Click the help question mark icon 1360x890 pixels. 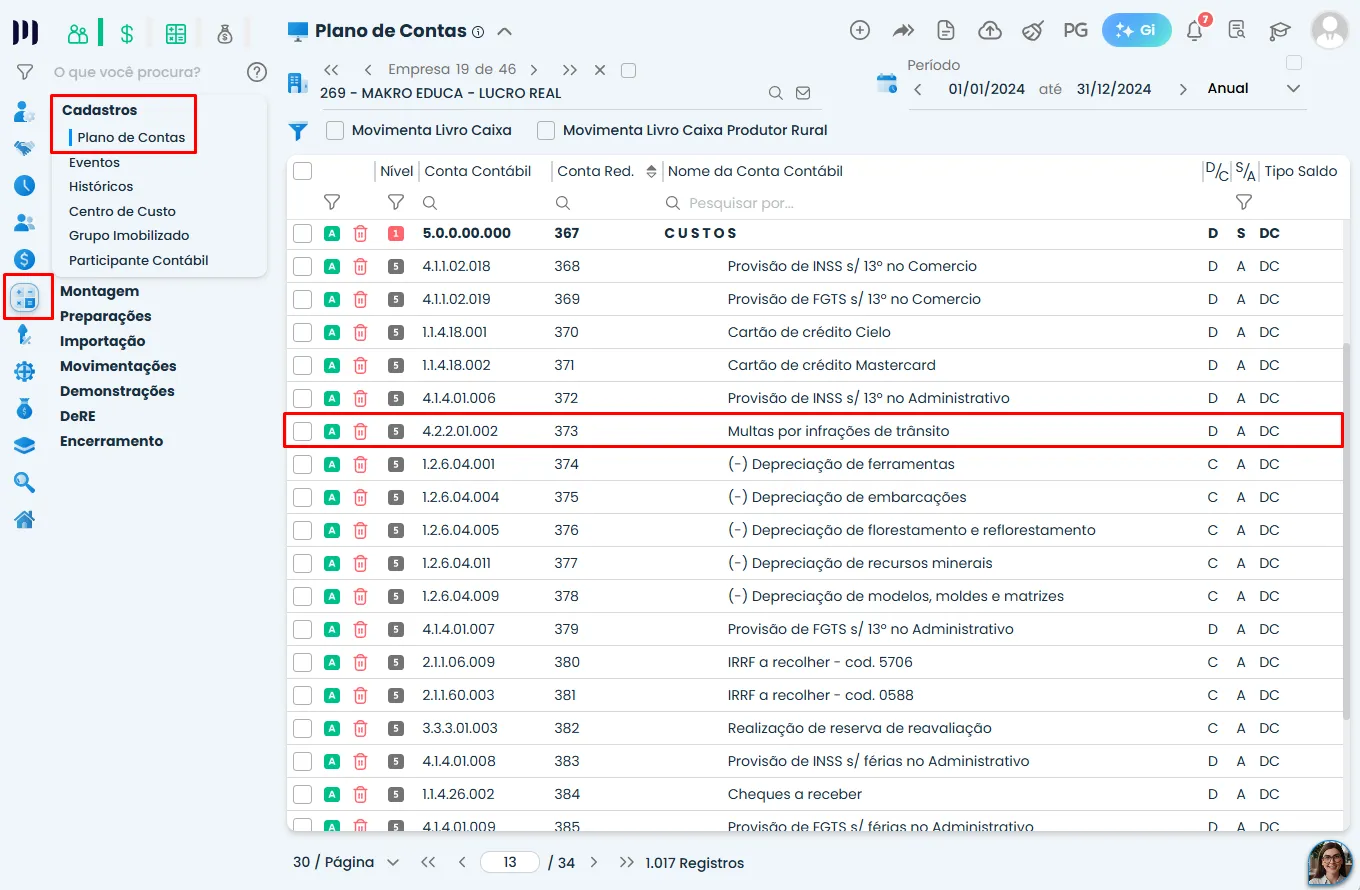tap(257, 71)
